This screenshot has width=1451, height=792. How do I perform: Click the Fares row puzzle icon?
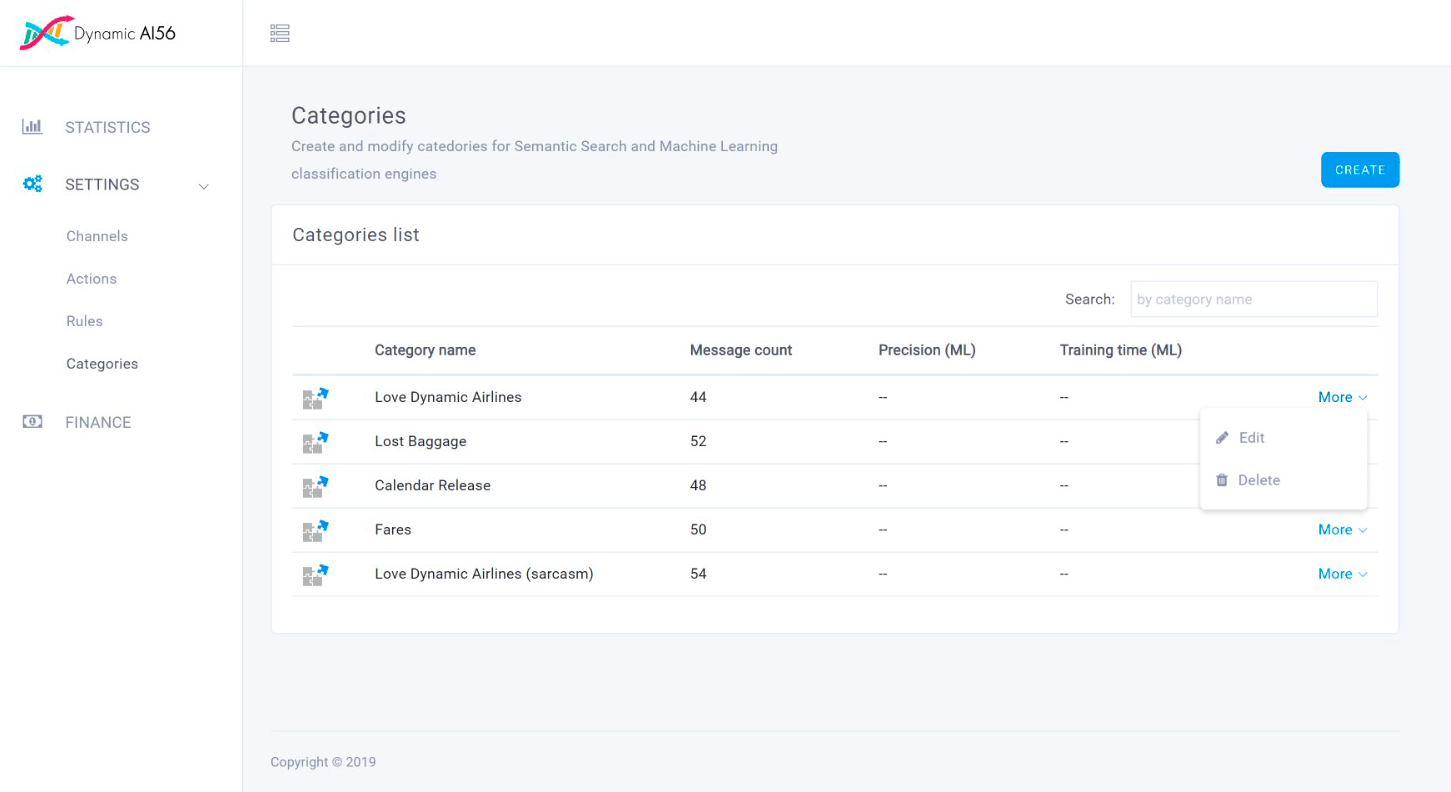point(315,530)
